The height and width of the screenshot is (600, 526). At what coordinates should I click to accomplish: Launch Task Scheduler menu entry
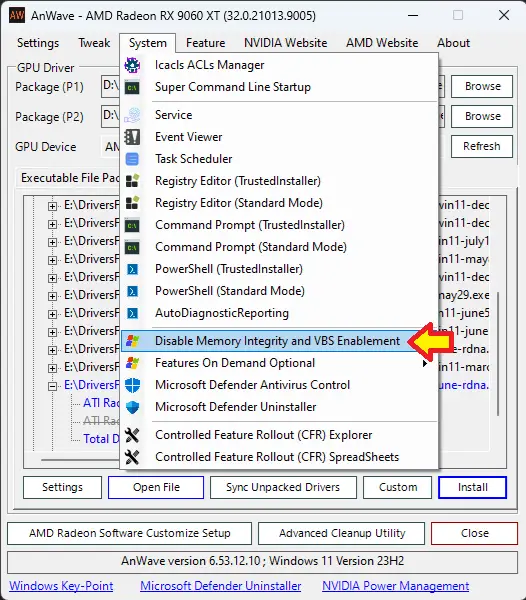pos(279,159)
